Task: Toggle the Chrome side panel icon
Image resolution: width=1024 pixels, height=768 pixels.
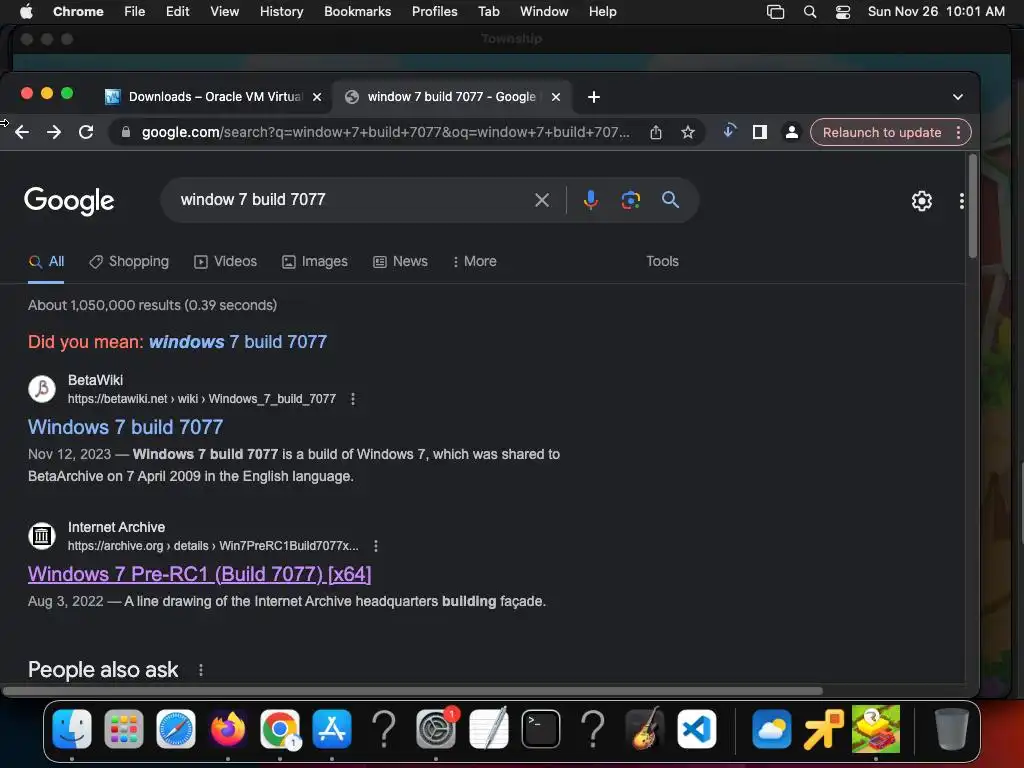Action: tap(760, 133)
